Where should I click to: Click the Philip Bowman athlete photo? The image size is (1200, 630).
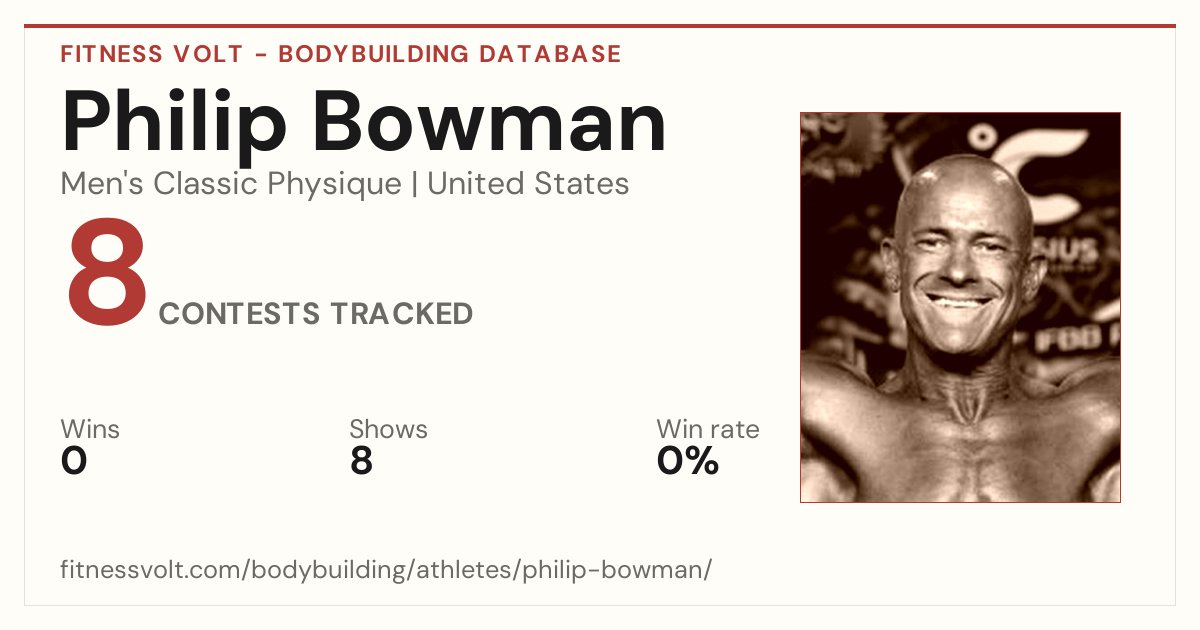960,307
